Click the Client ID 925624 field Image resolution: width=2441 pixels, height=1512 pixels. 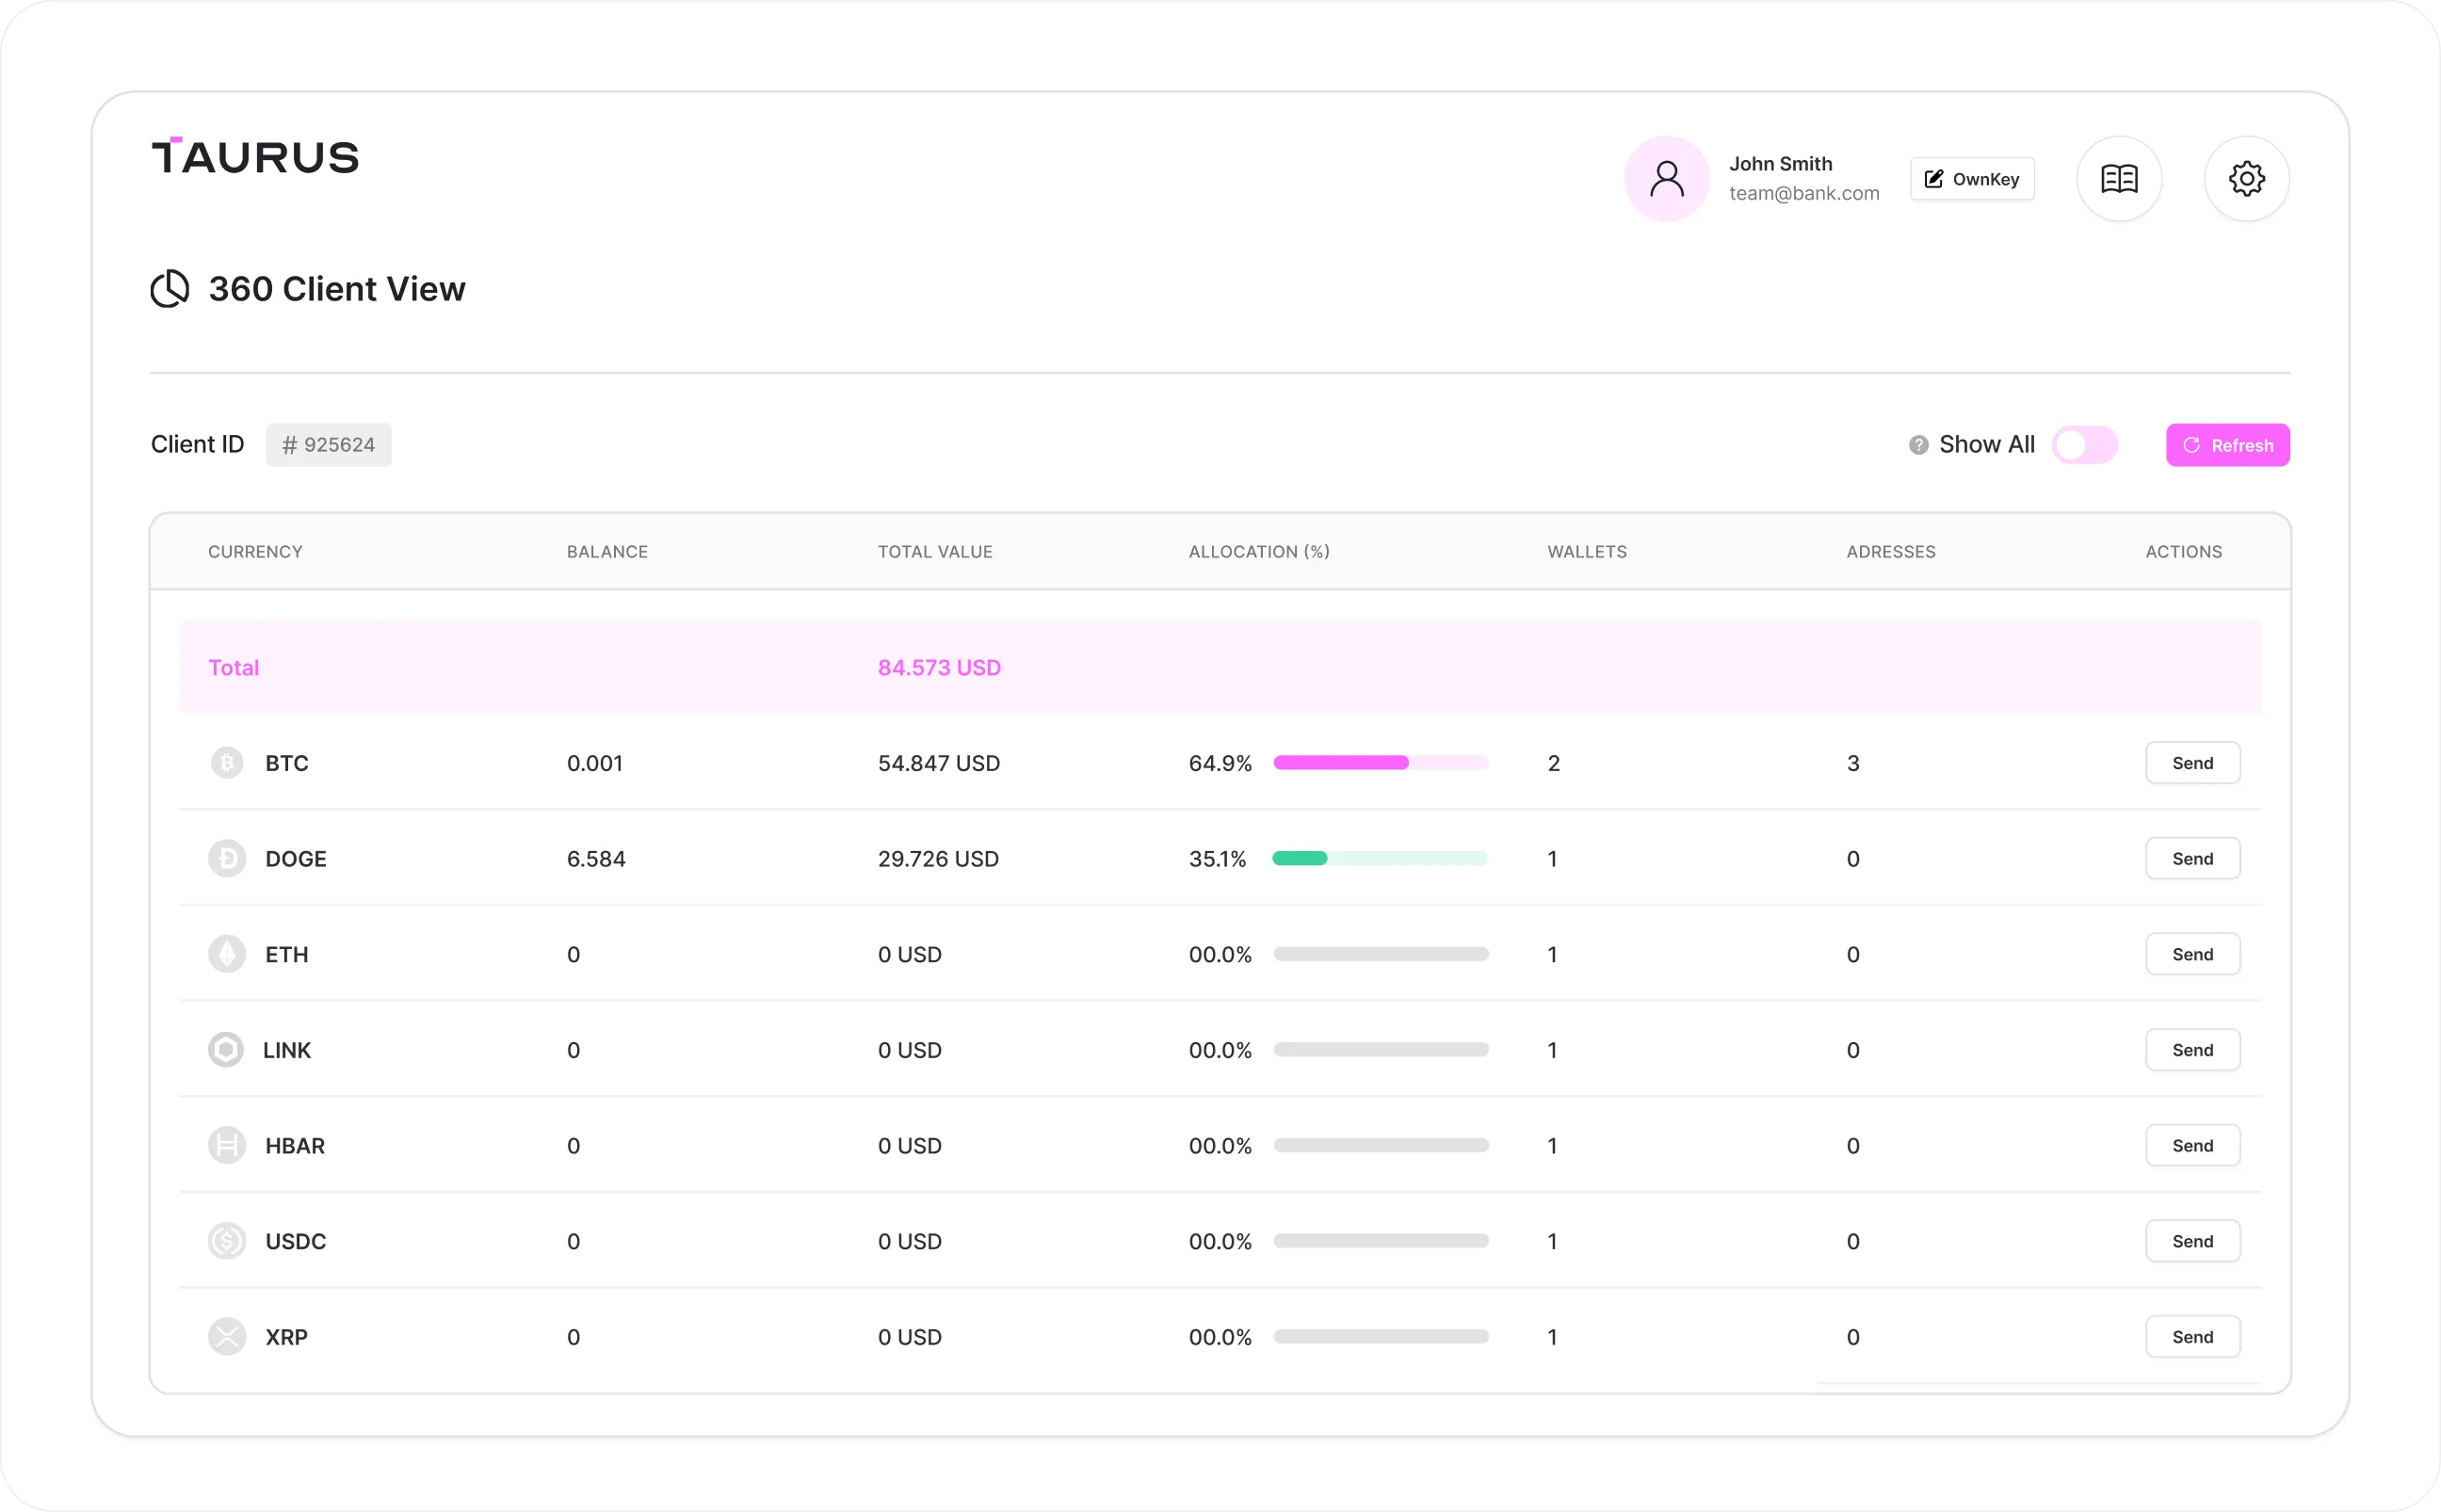click(x=328, y=445)
